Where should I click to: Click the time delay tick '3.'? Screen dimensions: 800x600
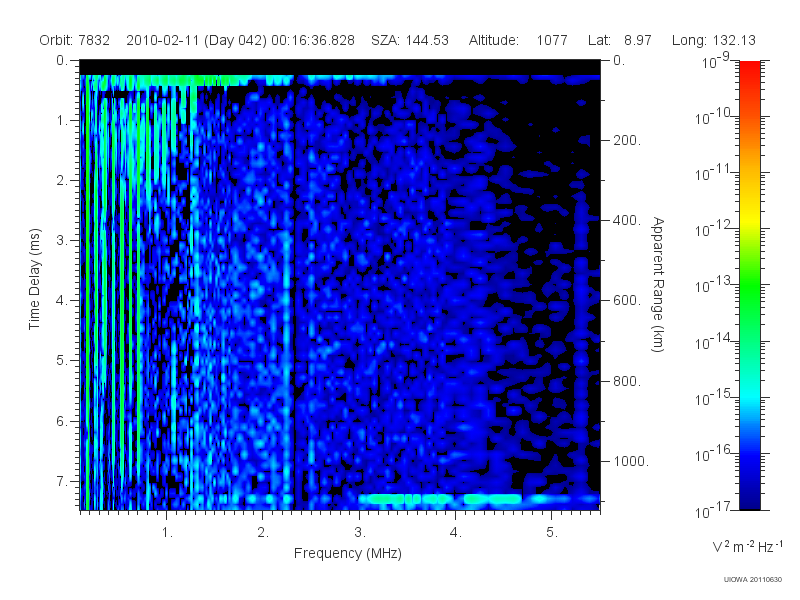pyautogui.click(x=62, y=240)
